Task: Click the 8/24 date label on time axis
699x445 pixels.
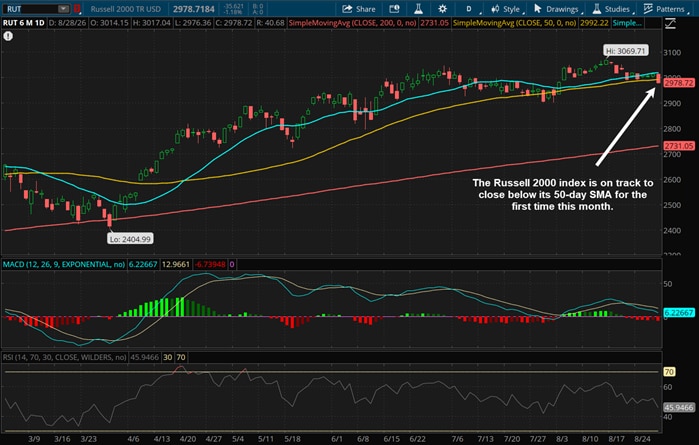Action: click(642, 439)
